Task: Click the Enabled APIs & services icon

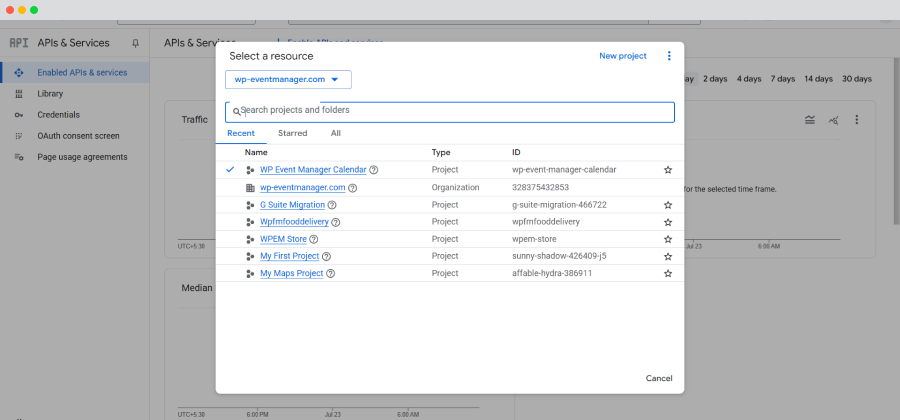Action: click(x=19, y=73)
